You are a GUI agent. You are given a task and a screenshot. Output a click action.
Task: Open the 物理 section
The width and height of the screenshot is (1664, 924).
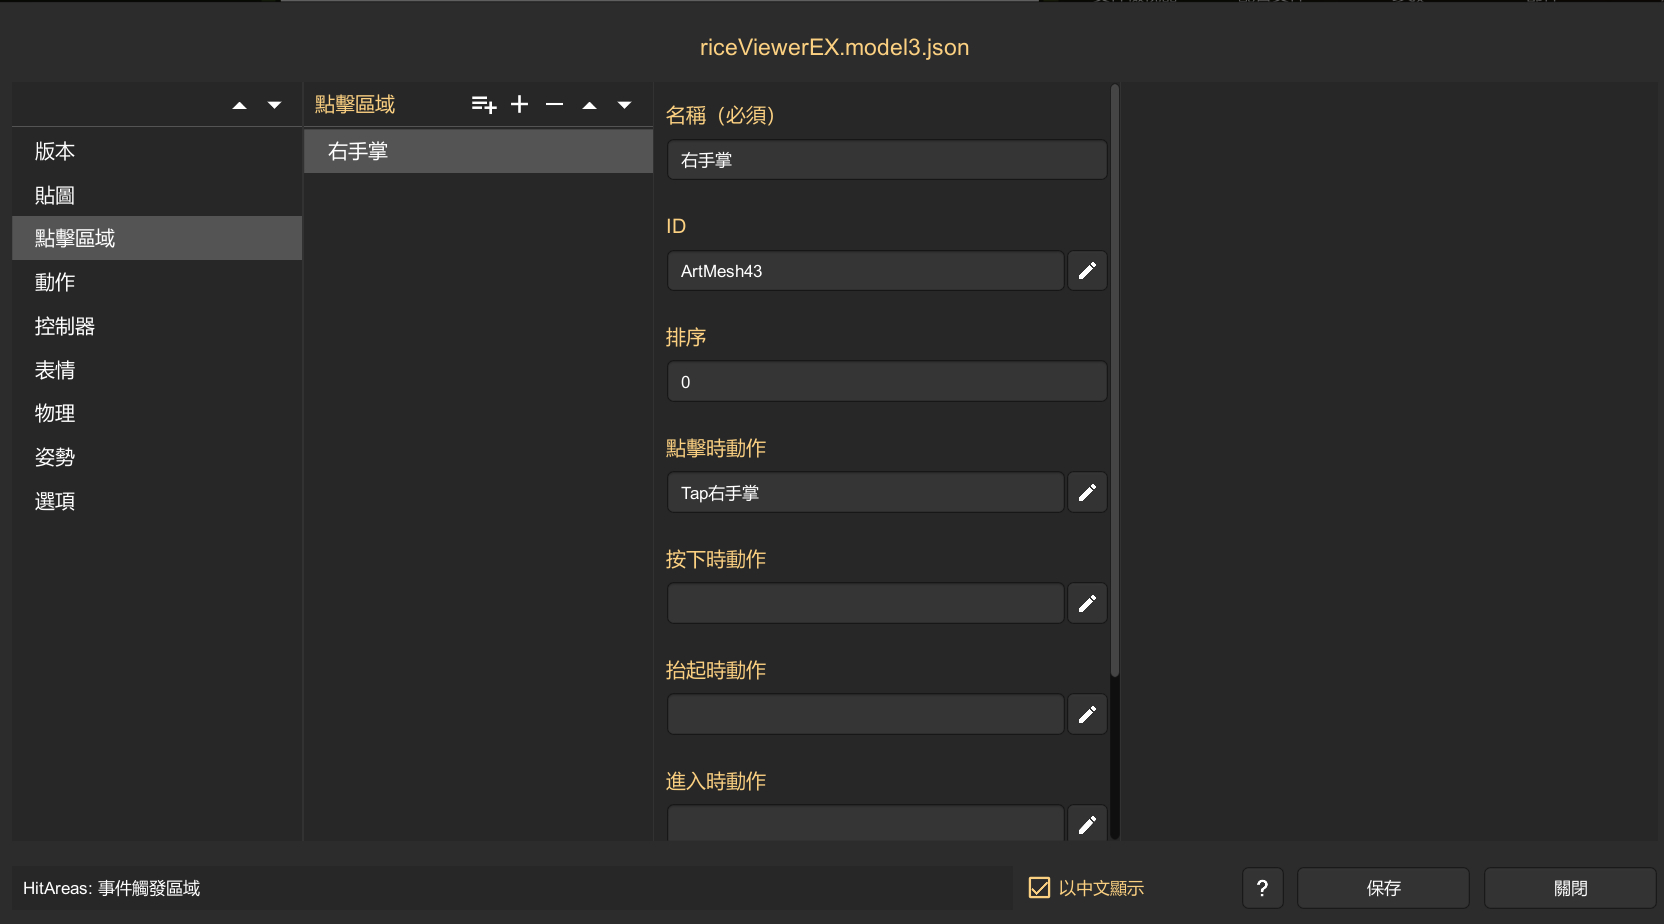tap(55, 414)
